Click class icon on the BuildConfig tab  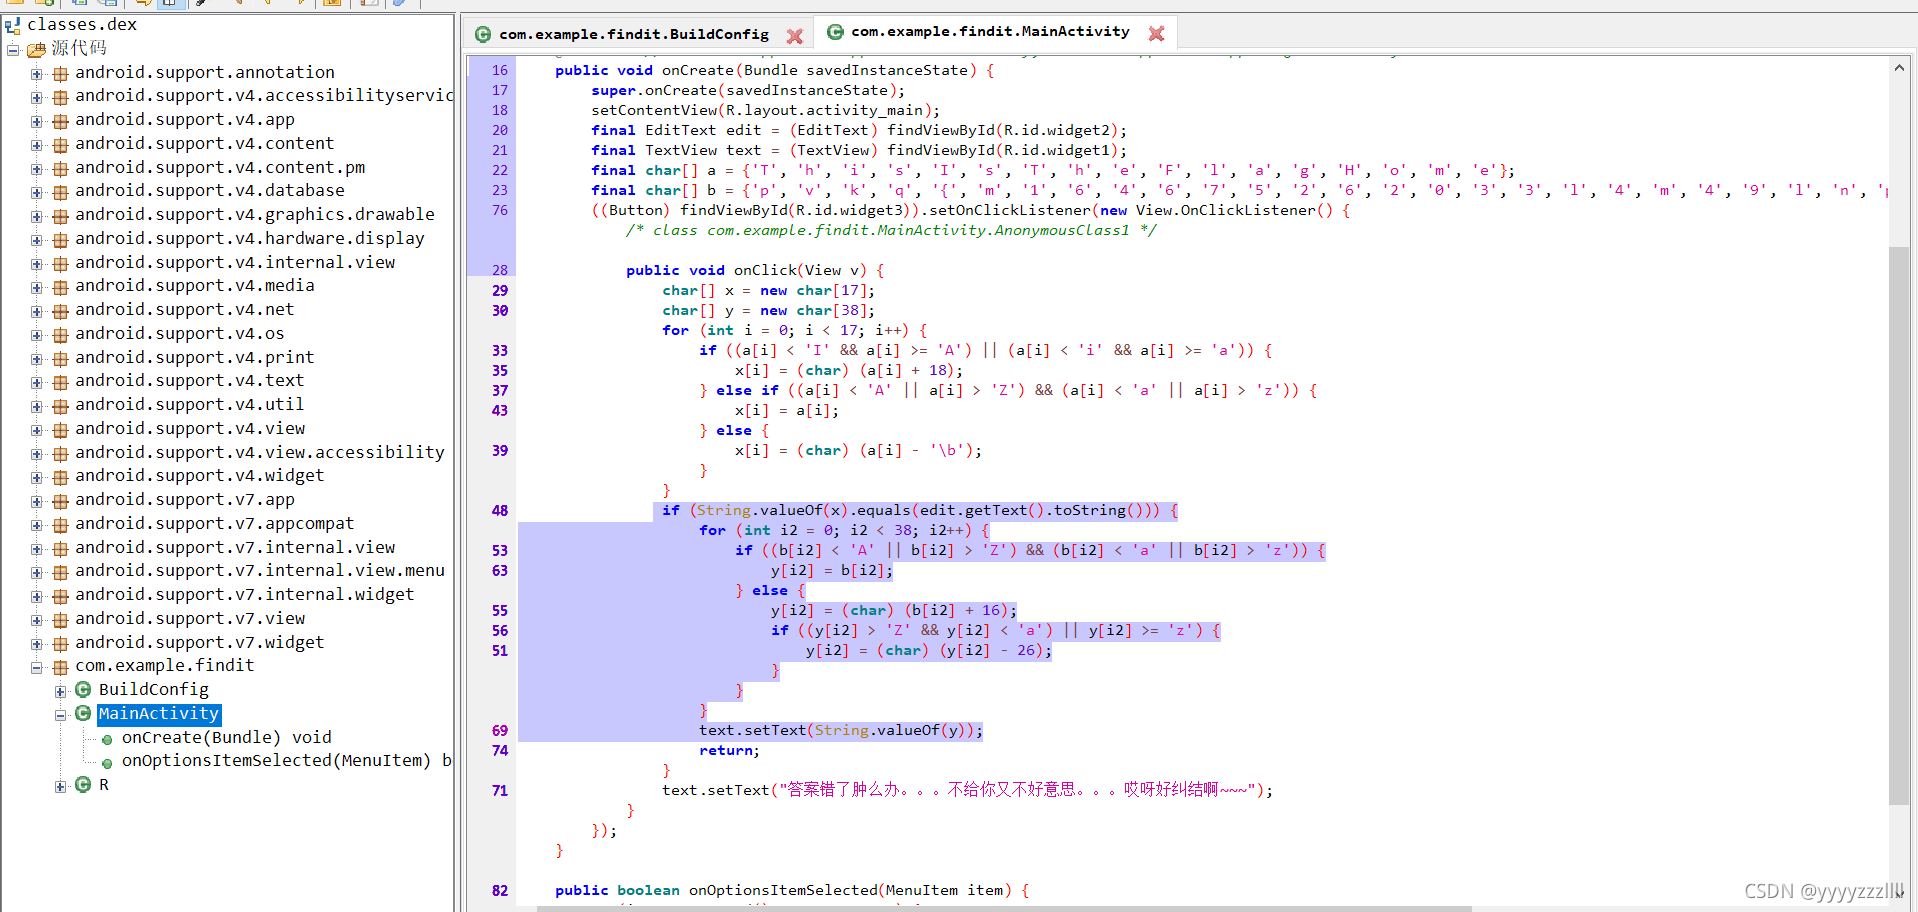pos(483,35)
